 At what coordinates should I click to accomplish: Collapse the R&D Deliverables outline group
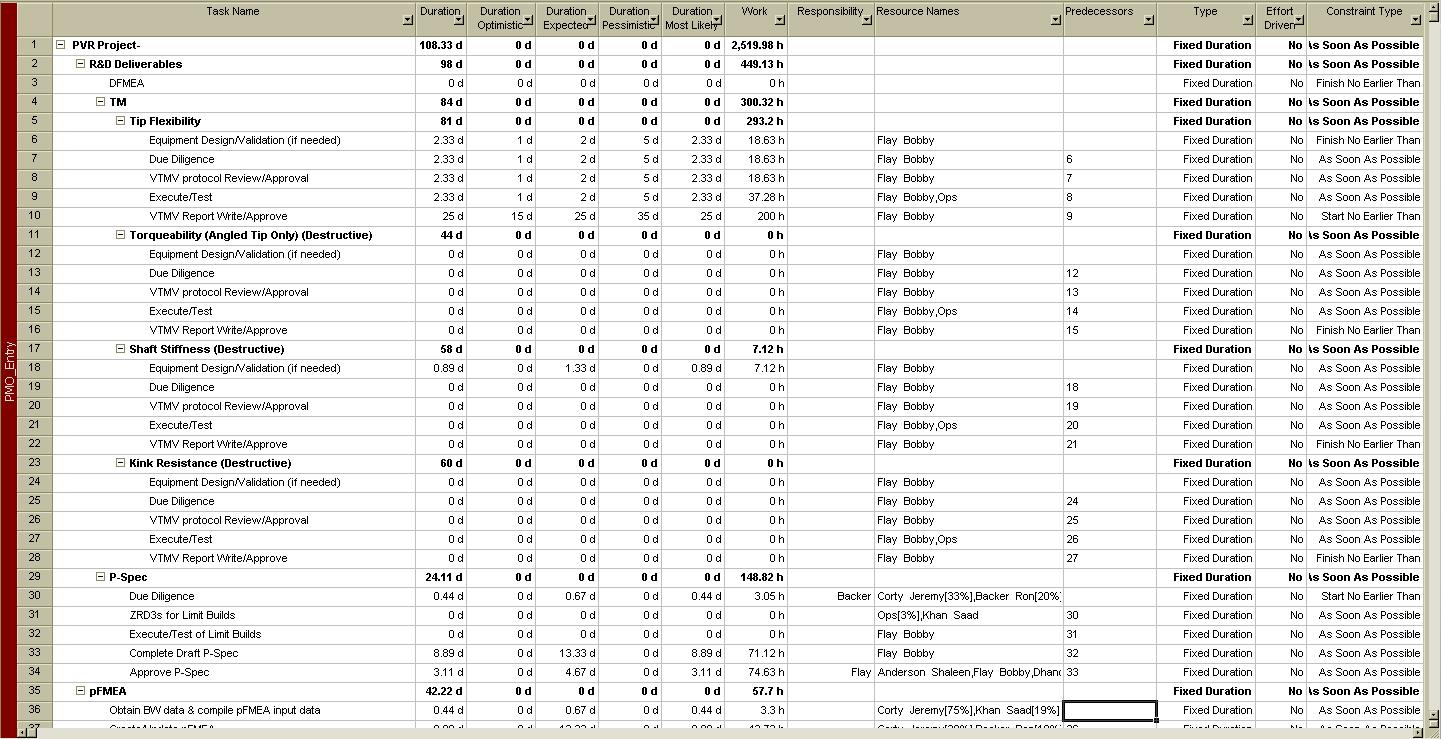(x=81, y=64)
